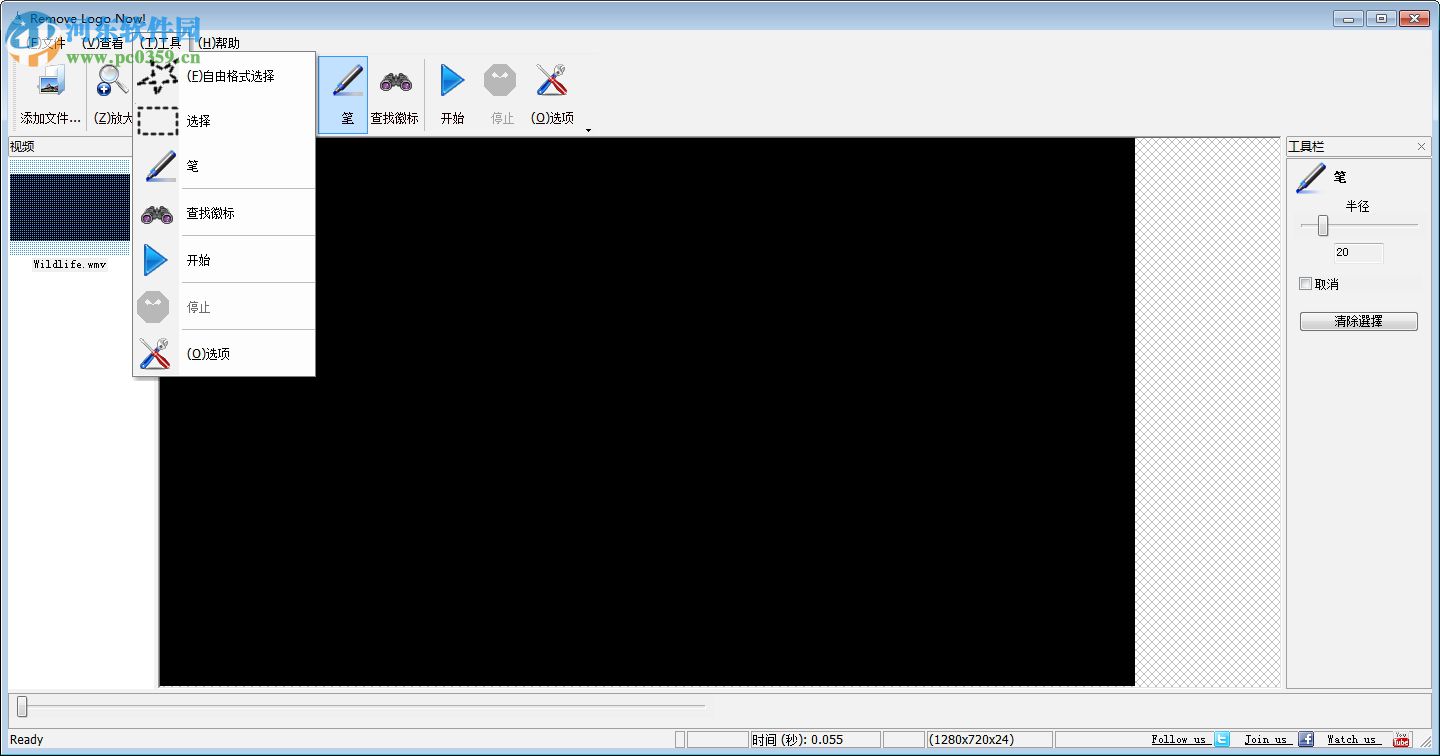Click the YouTube icon in the status bar
The image size is (1440, 756).
tap(1402, 740)
